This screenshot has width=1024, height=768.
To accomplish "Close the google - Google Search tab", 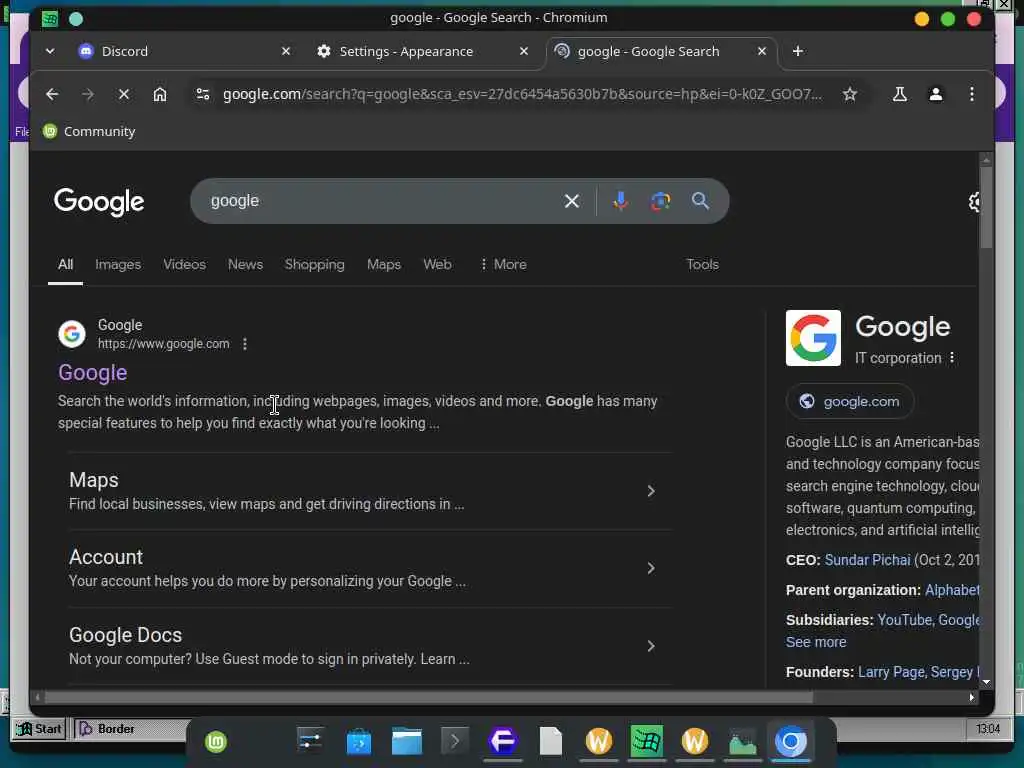I will pyautogui.click(x=761, y=51).
